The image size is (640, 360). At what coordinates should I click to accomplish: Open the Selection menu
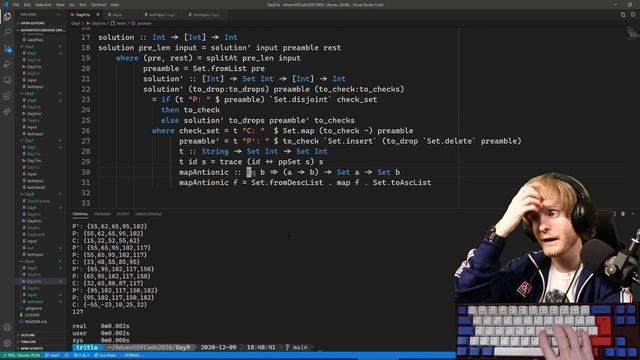pyautogui.click(x=43, y=4)
